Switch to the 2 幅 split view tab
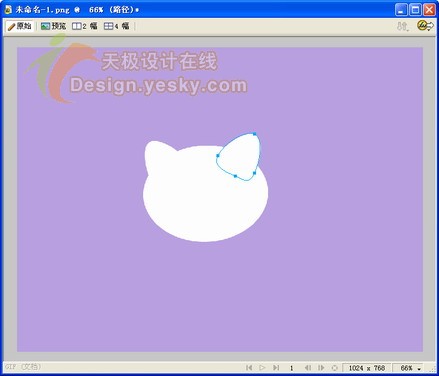This screenshot has height=376, width=439. (x=85, y=26)
